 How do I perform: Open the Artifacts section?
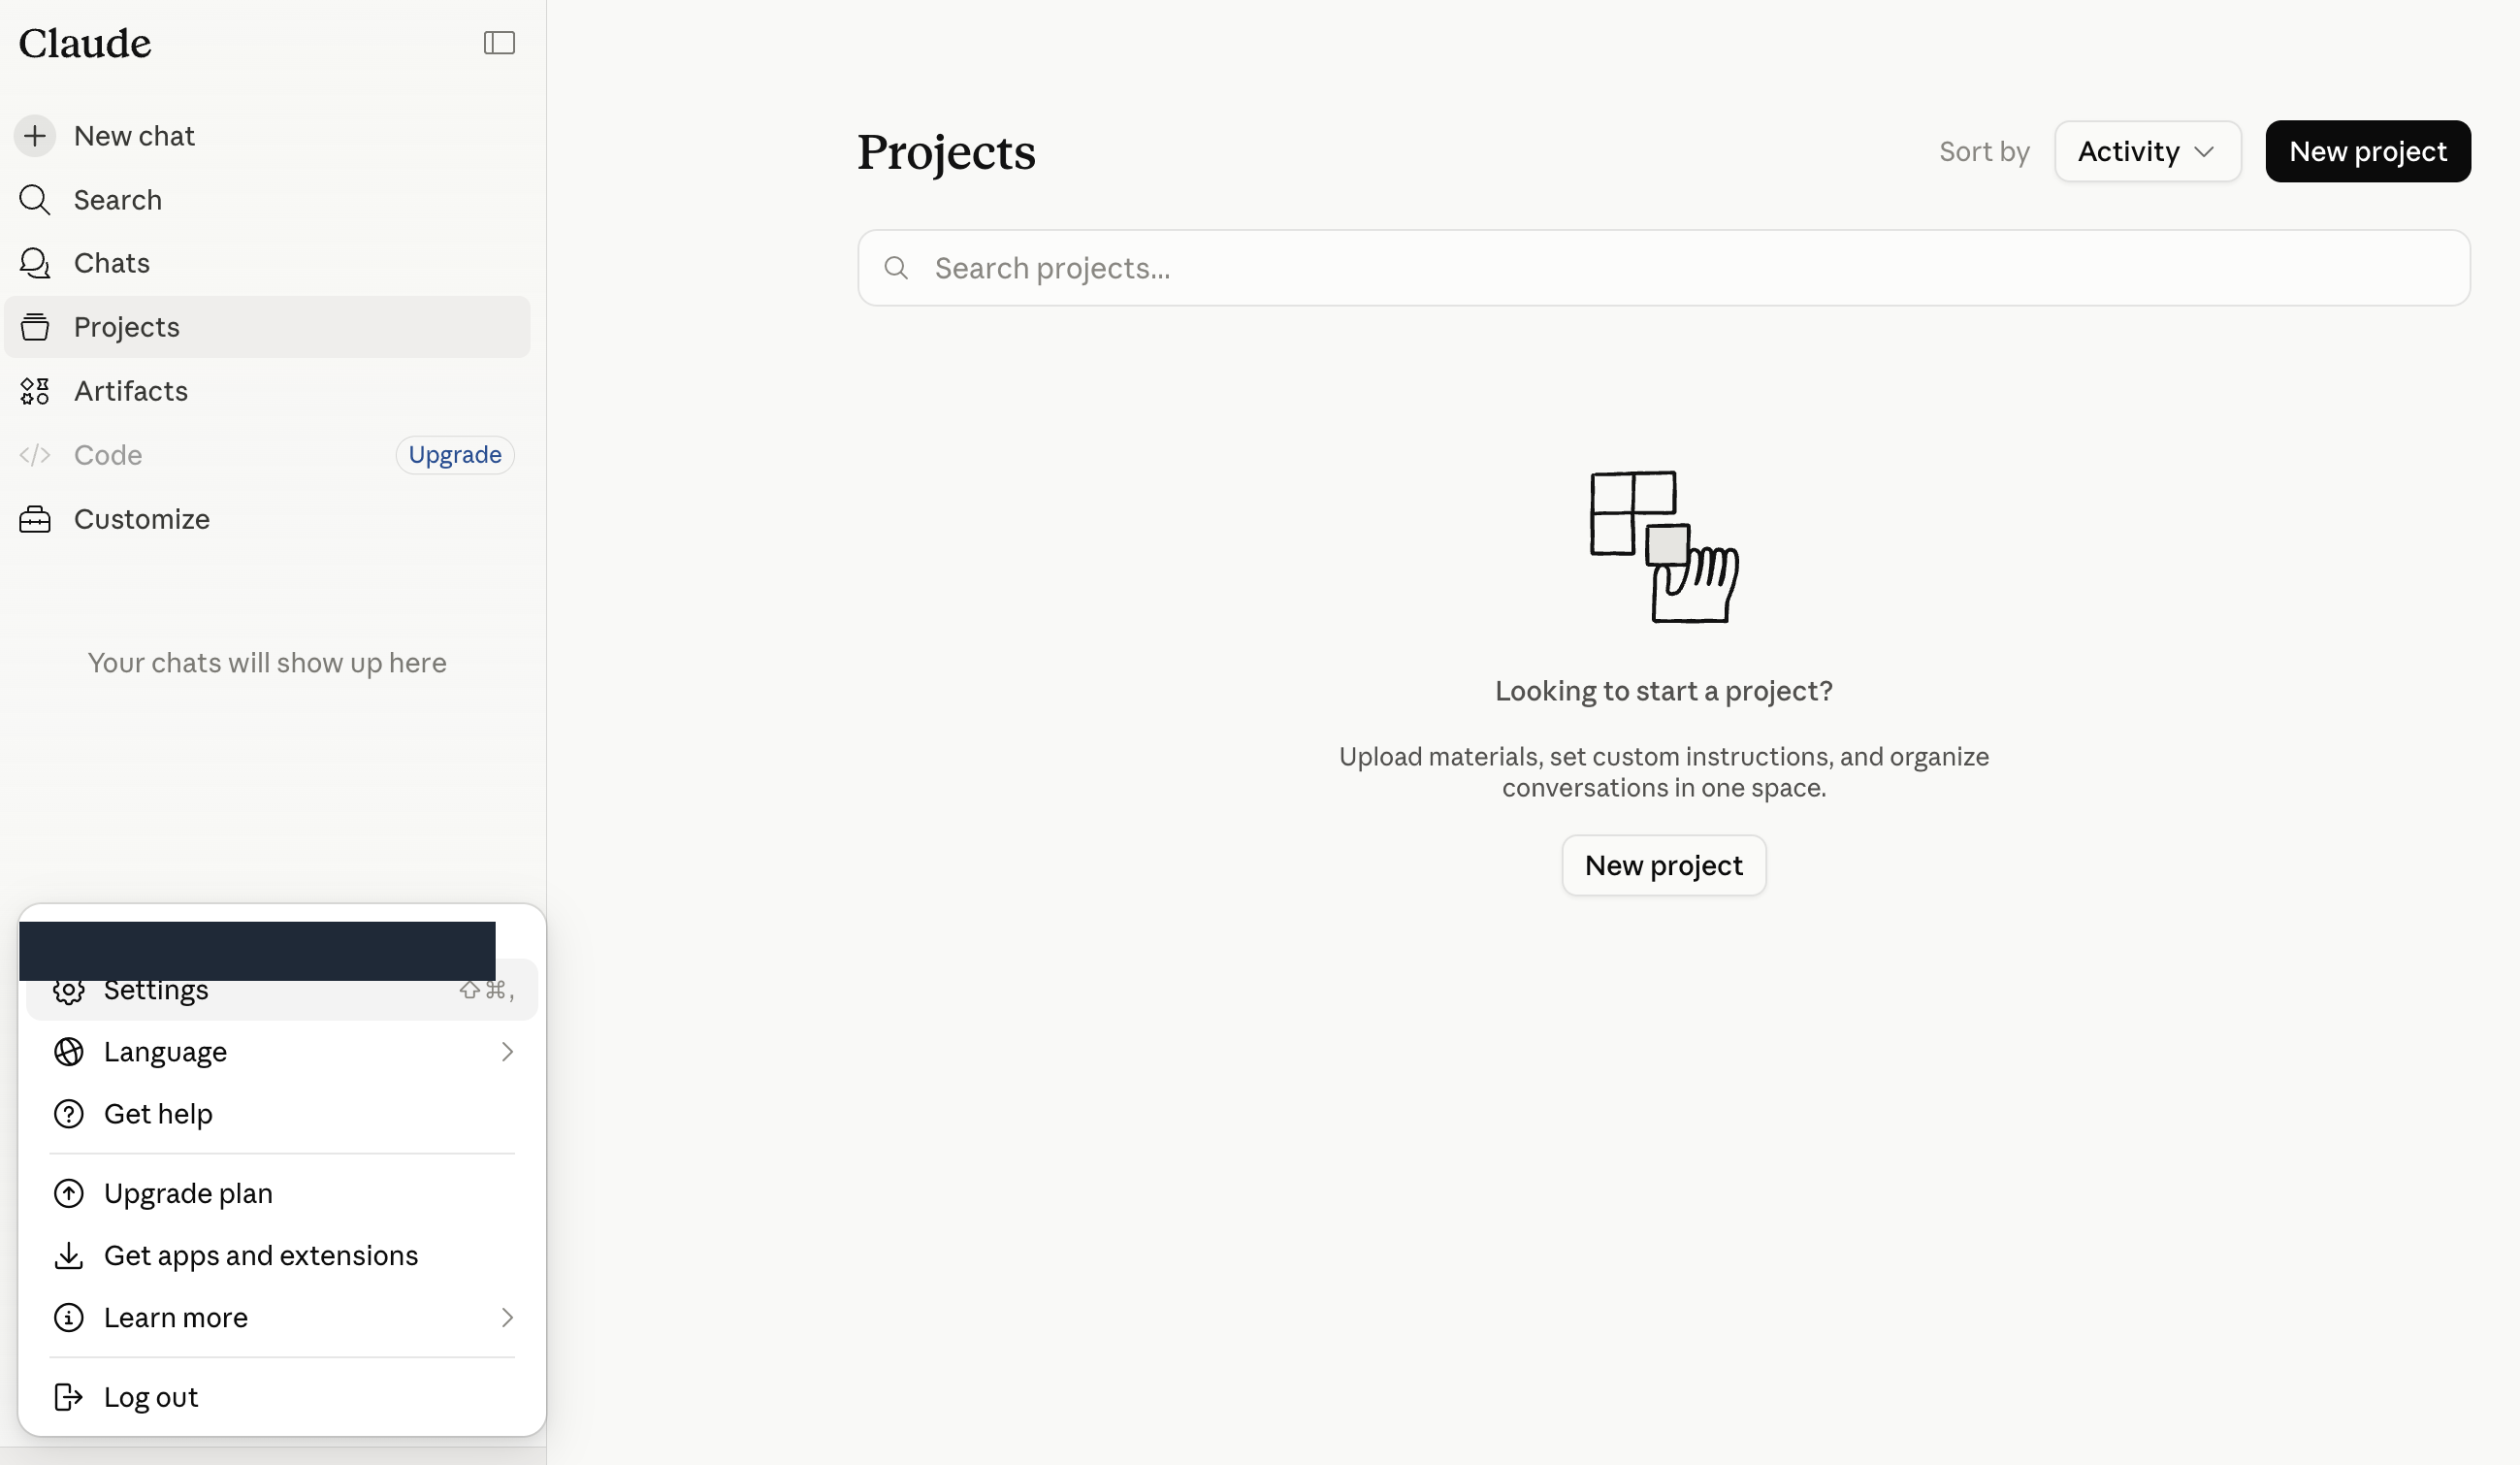(x=267, y=391)
